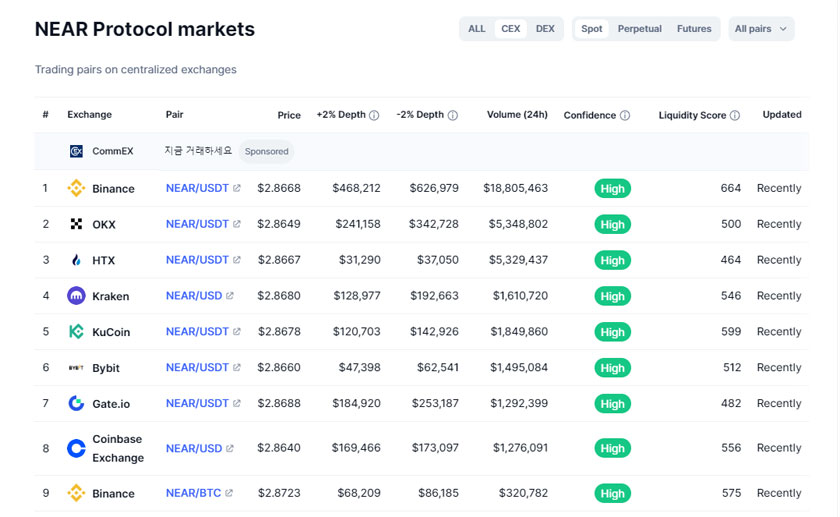
Task: Switch to Perpetual markets
Action: [640, 29]
